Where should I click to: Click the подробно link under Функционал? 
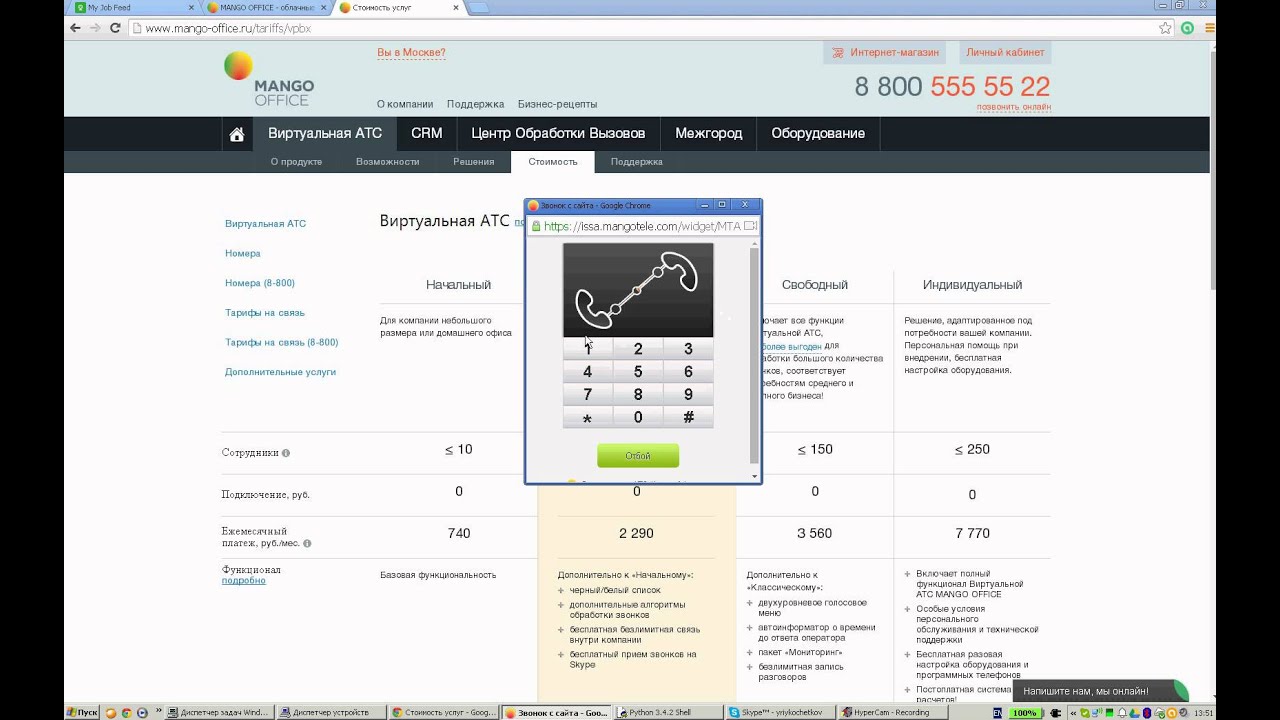[244, 581]
